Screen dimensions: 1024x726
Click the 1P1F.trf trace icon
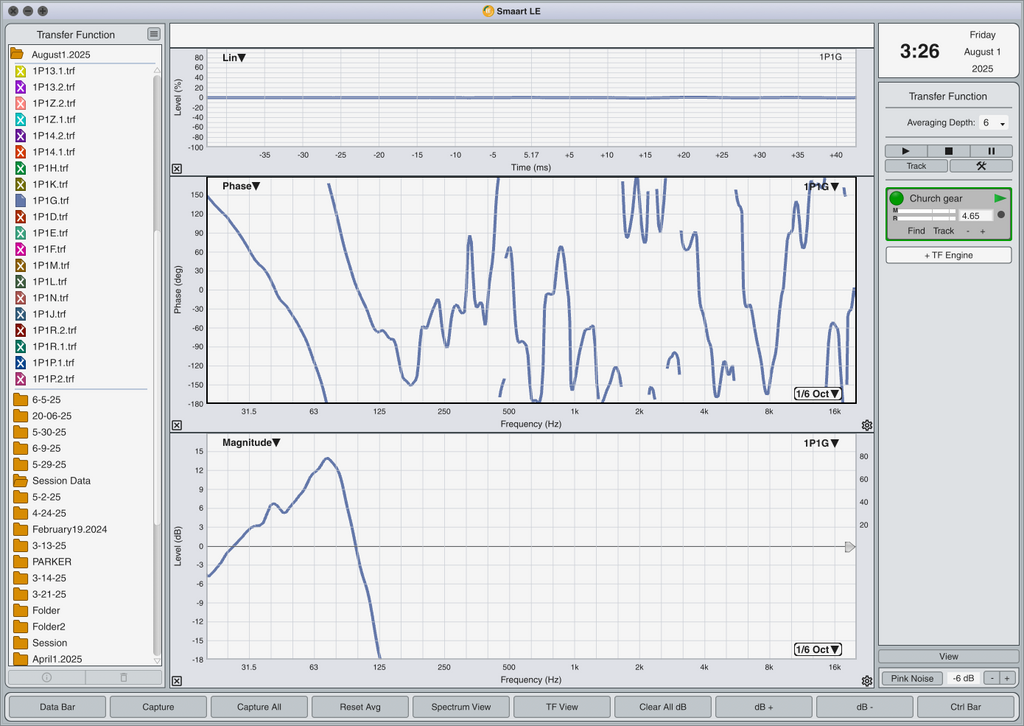click(x=20, y=249)
